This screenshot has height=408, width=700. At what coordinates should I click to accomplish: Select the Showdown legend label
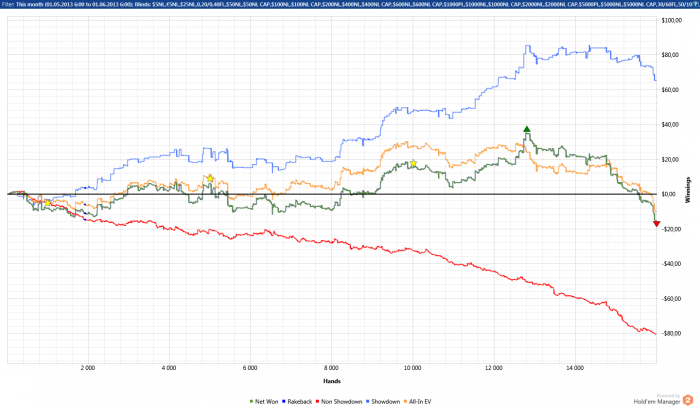(386, 401)
